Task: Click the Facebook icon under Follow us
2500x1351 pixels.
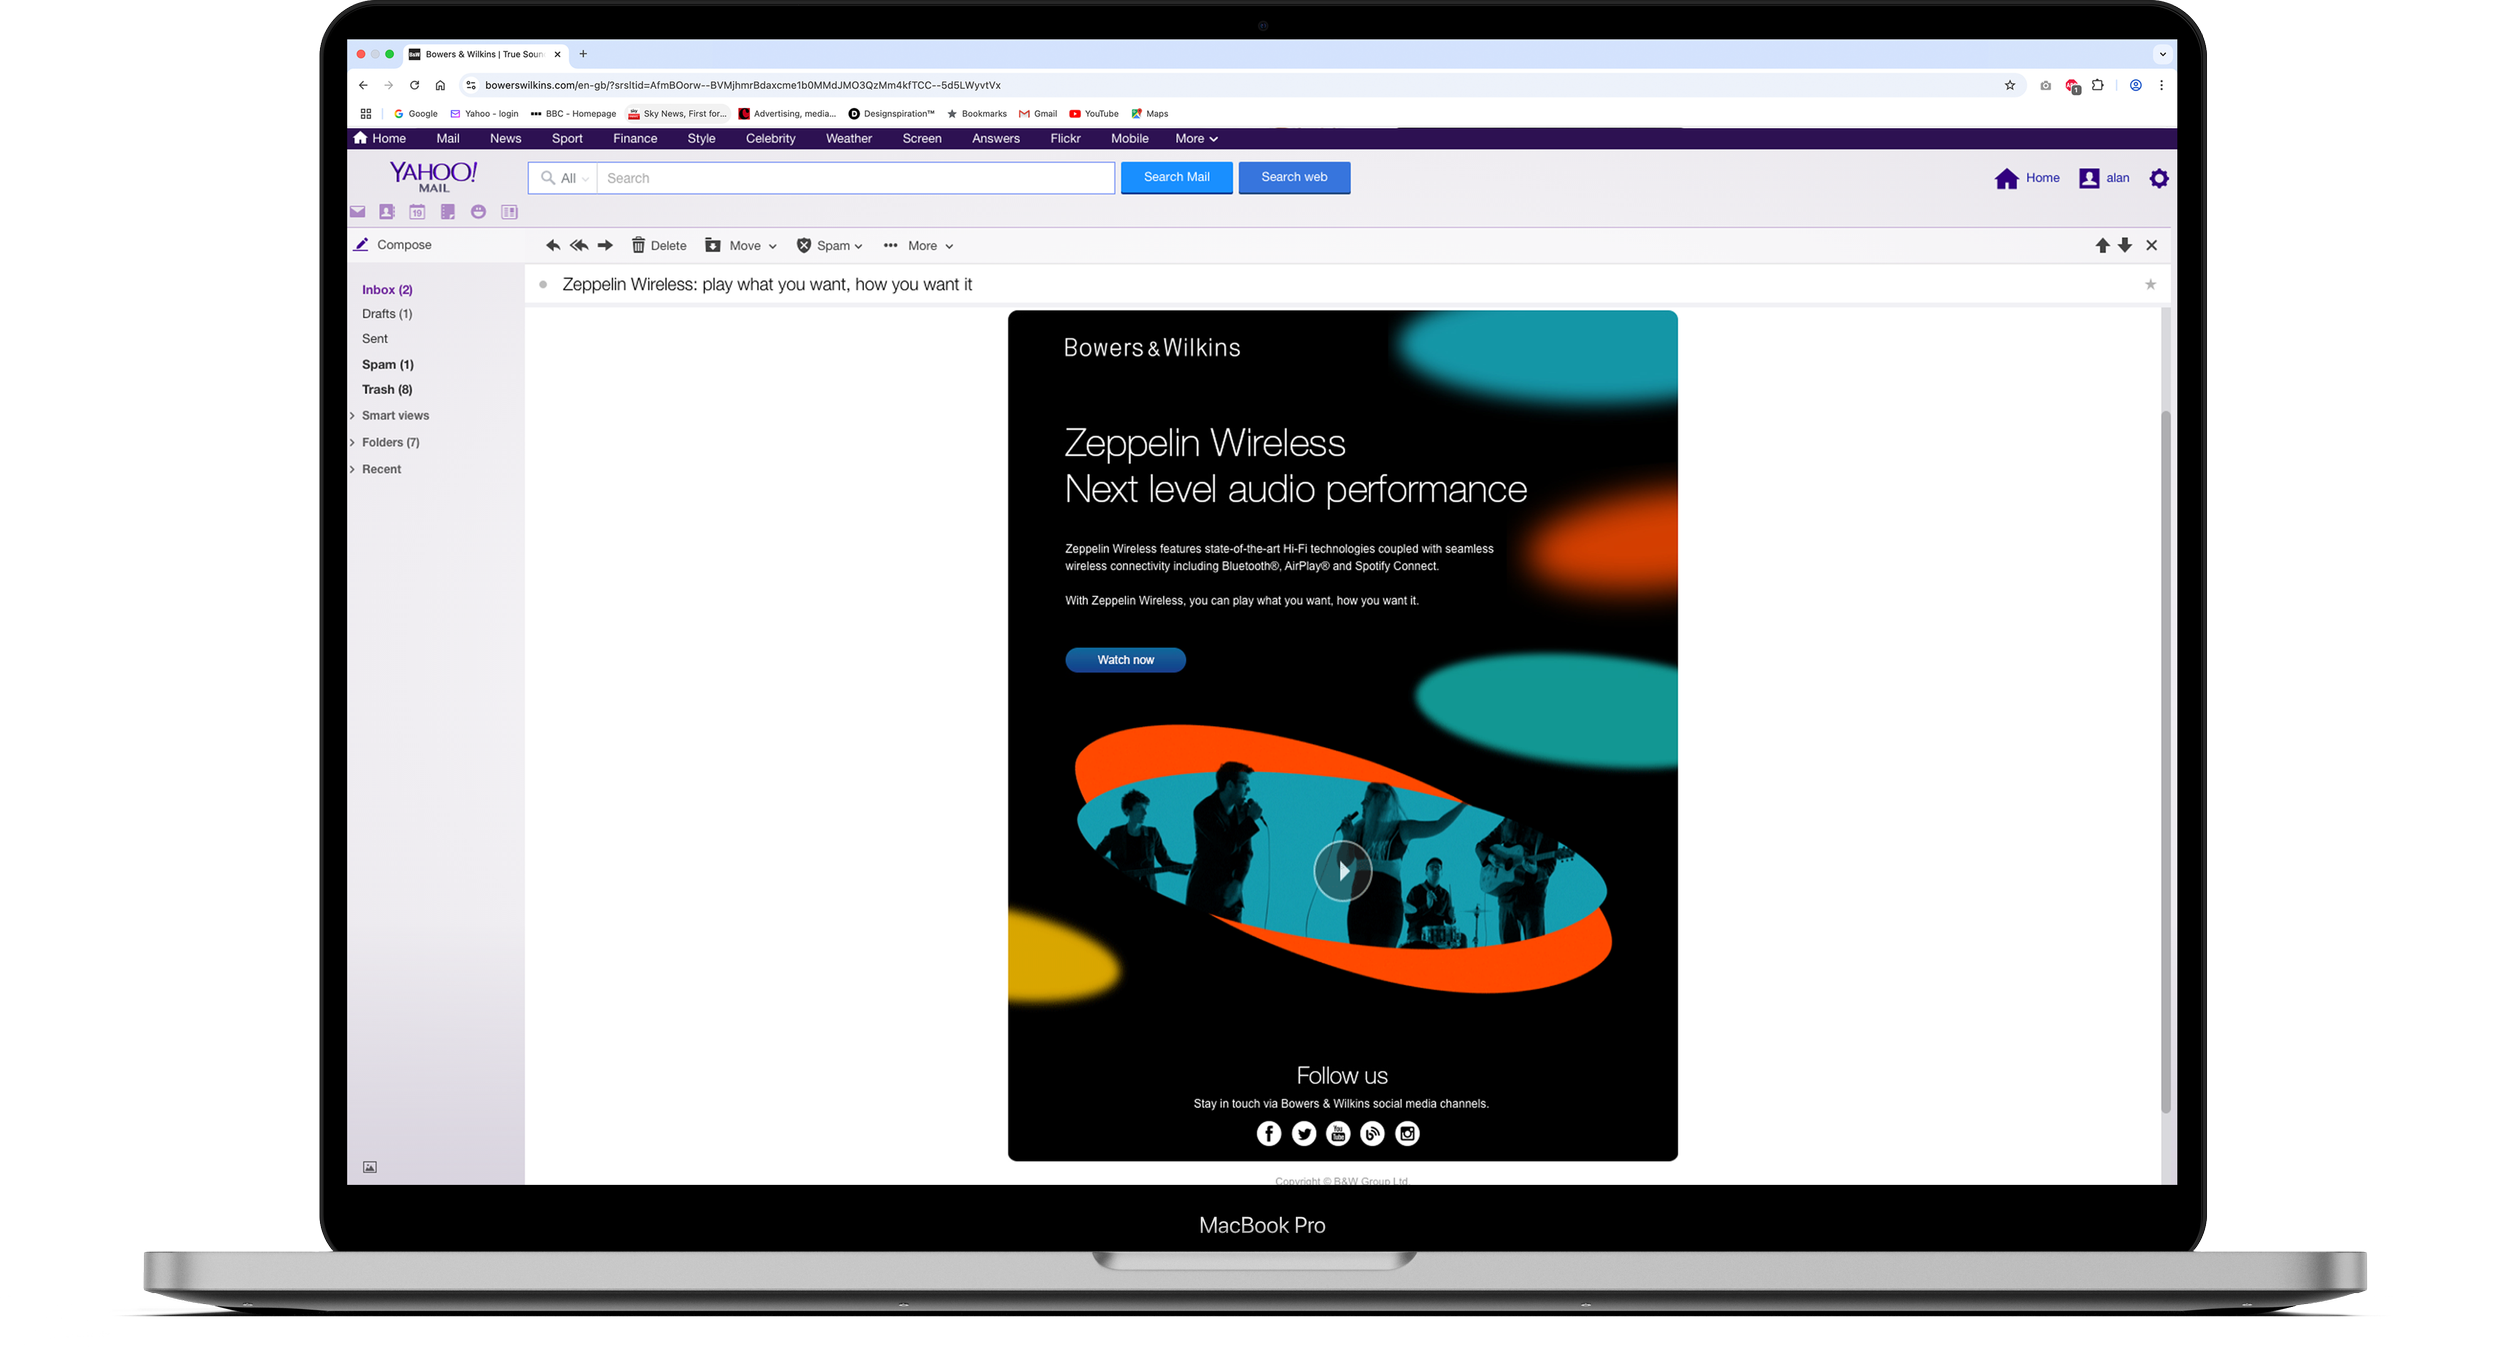Action: point(1268,1133)
